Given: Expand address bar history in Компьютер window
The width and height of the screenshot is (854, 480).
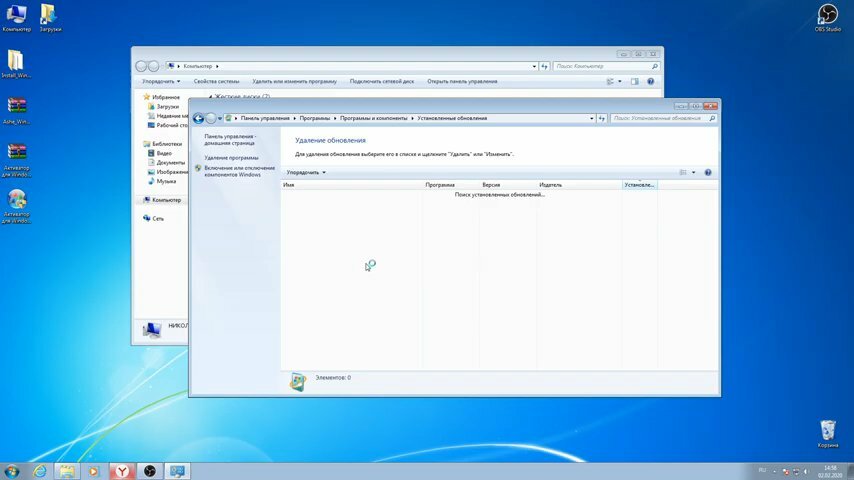Looking at the screenshot, I should point(534,66).
